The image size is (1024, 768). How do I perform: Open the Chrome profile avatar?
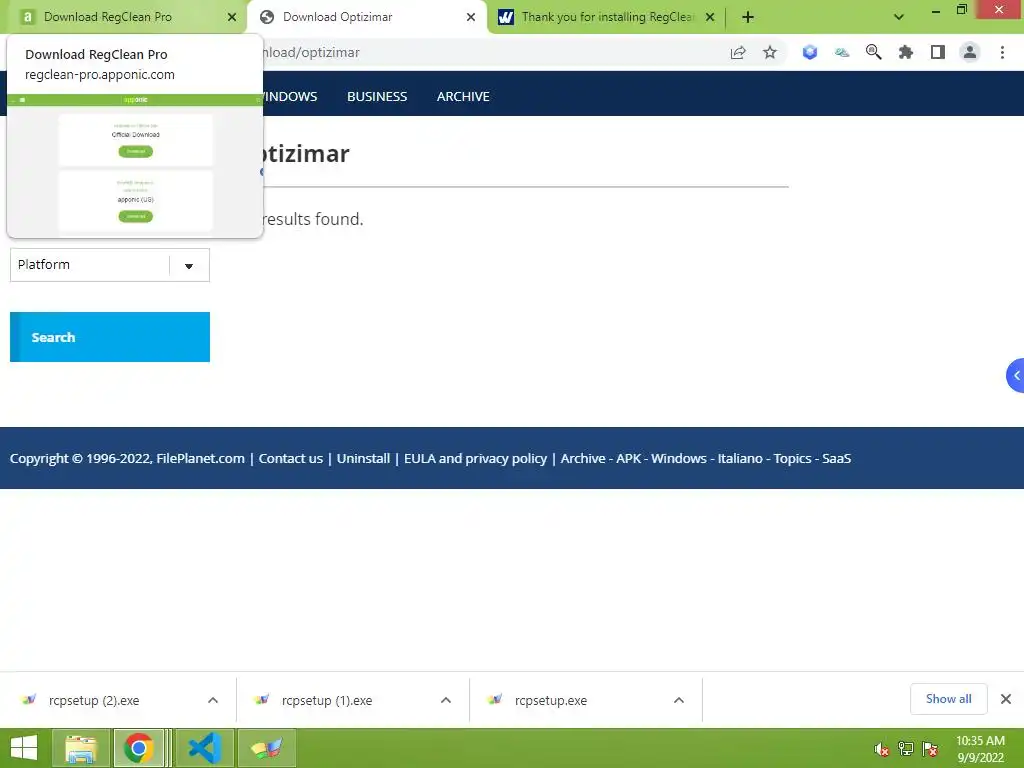[970, 52]
